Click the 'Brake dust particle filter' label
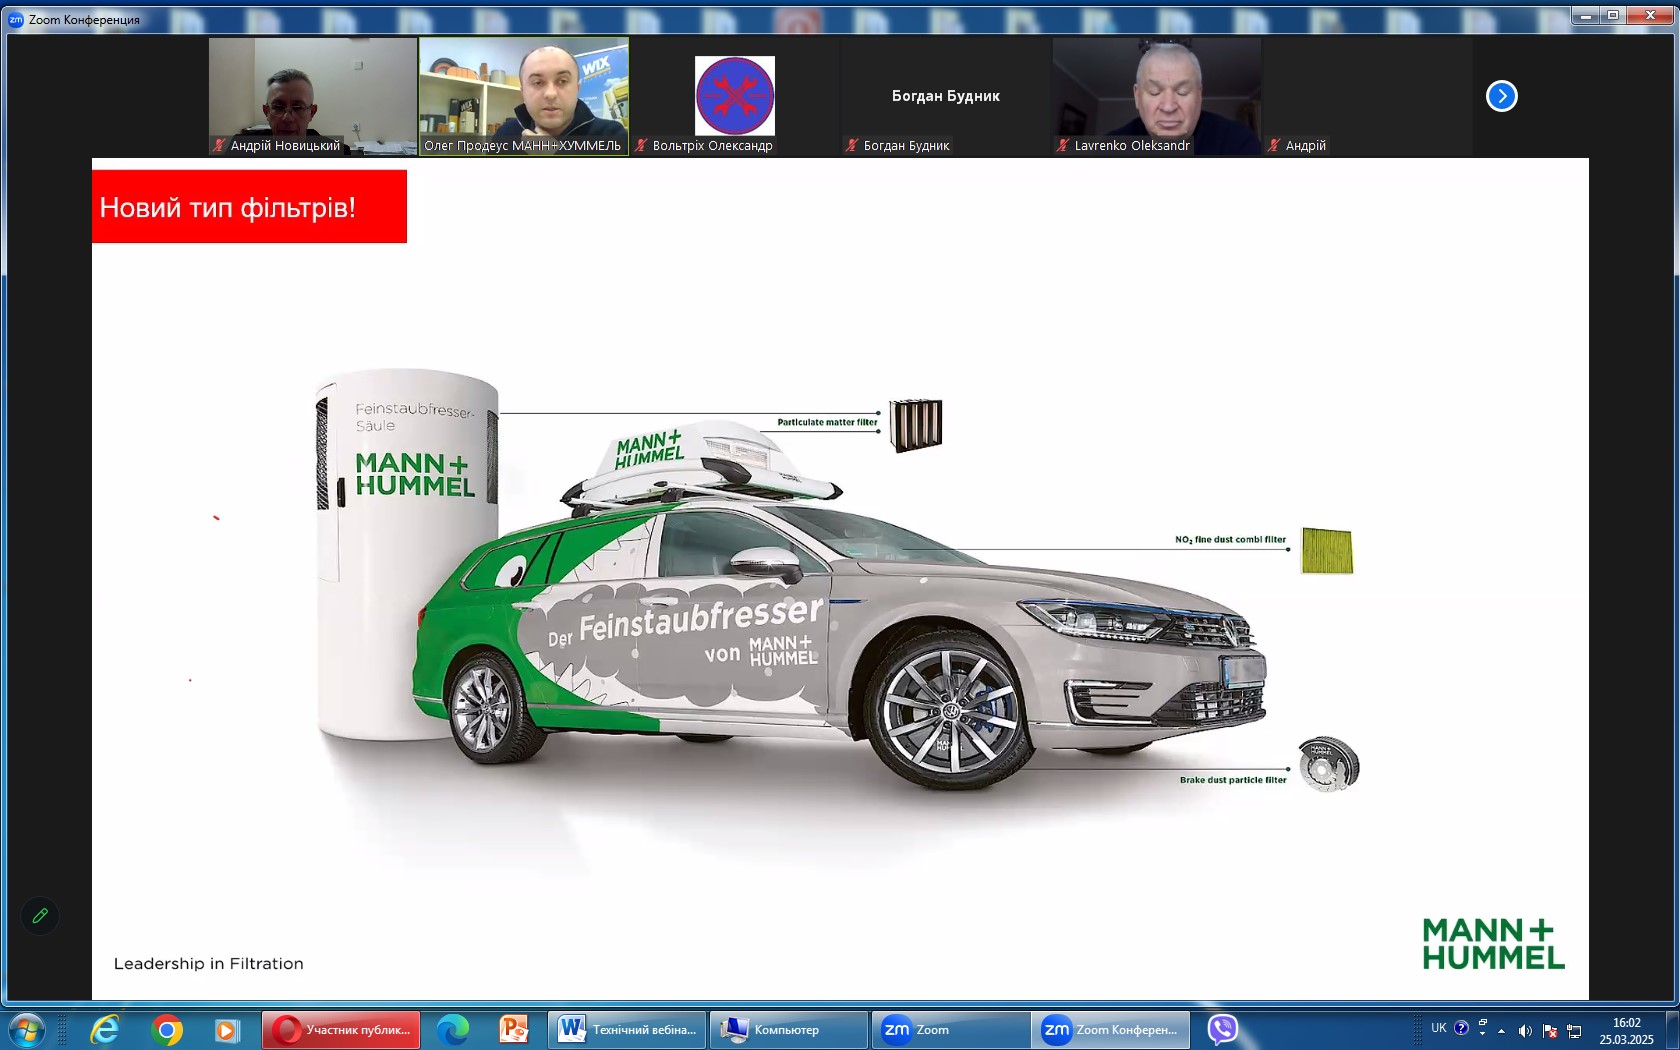Screen dimensions: 1680x1050 1233,780
